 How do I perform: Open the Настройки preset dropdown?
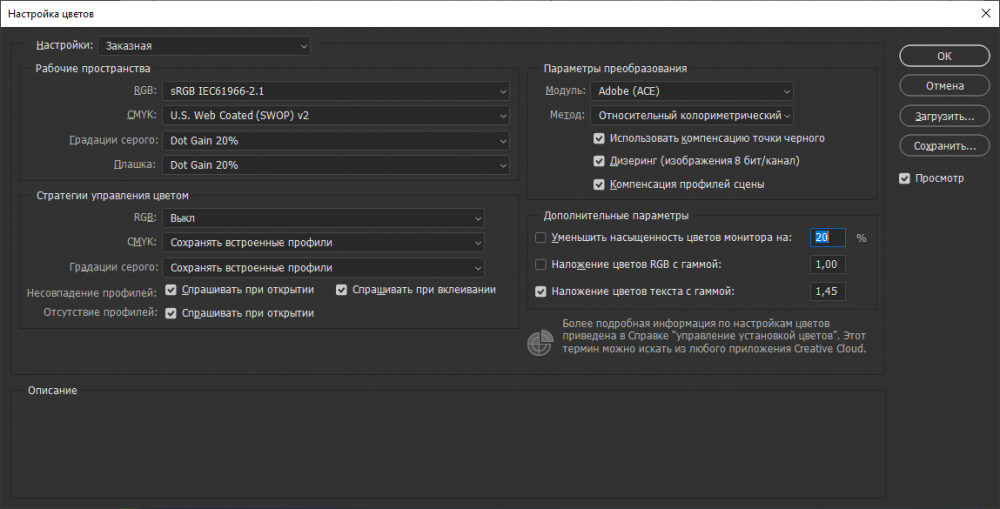pos(204,46)
